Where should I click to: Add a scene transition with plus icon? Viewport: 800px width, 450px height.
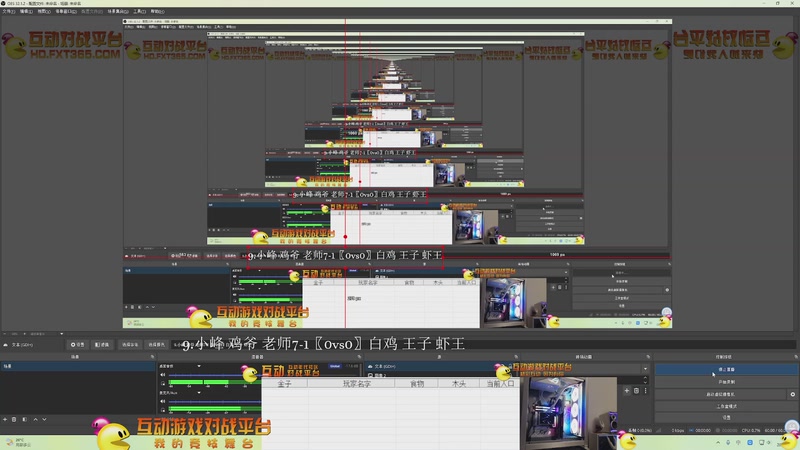point(627,390)
